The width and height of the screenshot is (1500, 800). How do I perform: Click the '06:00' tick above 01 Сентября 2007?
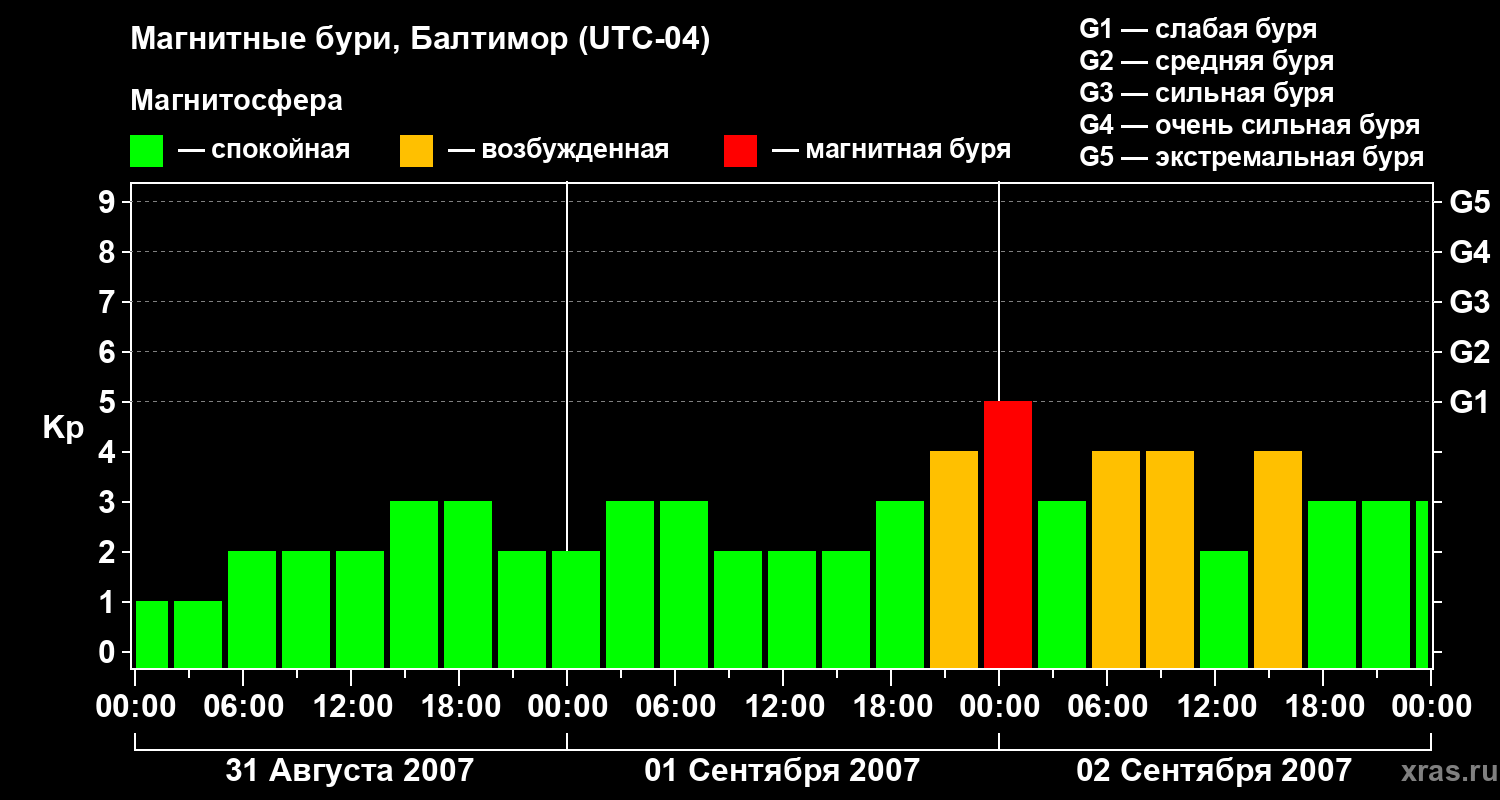click(676, 707)
